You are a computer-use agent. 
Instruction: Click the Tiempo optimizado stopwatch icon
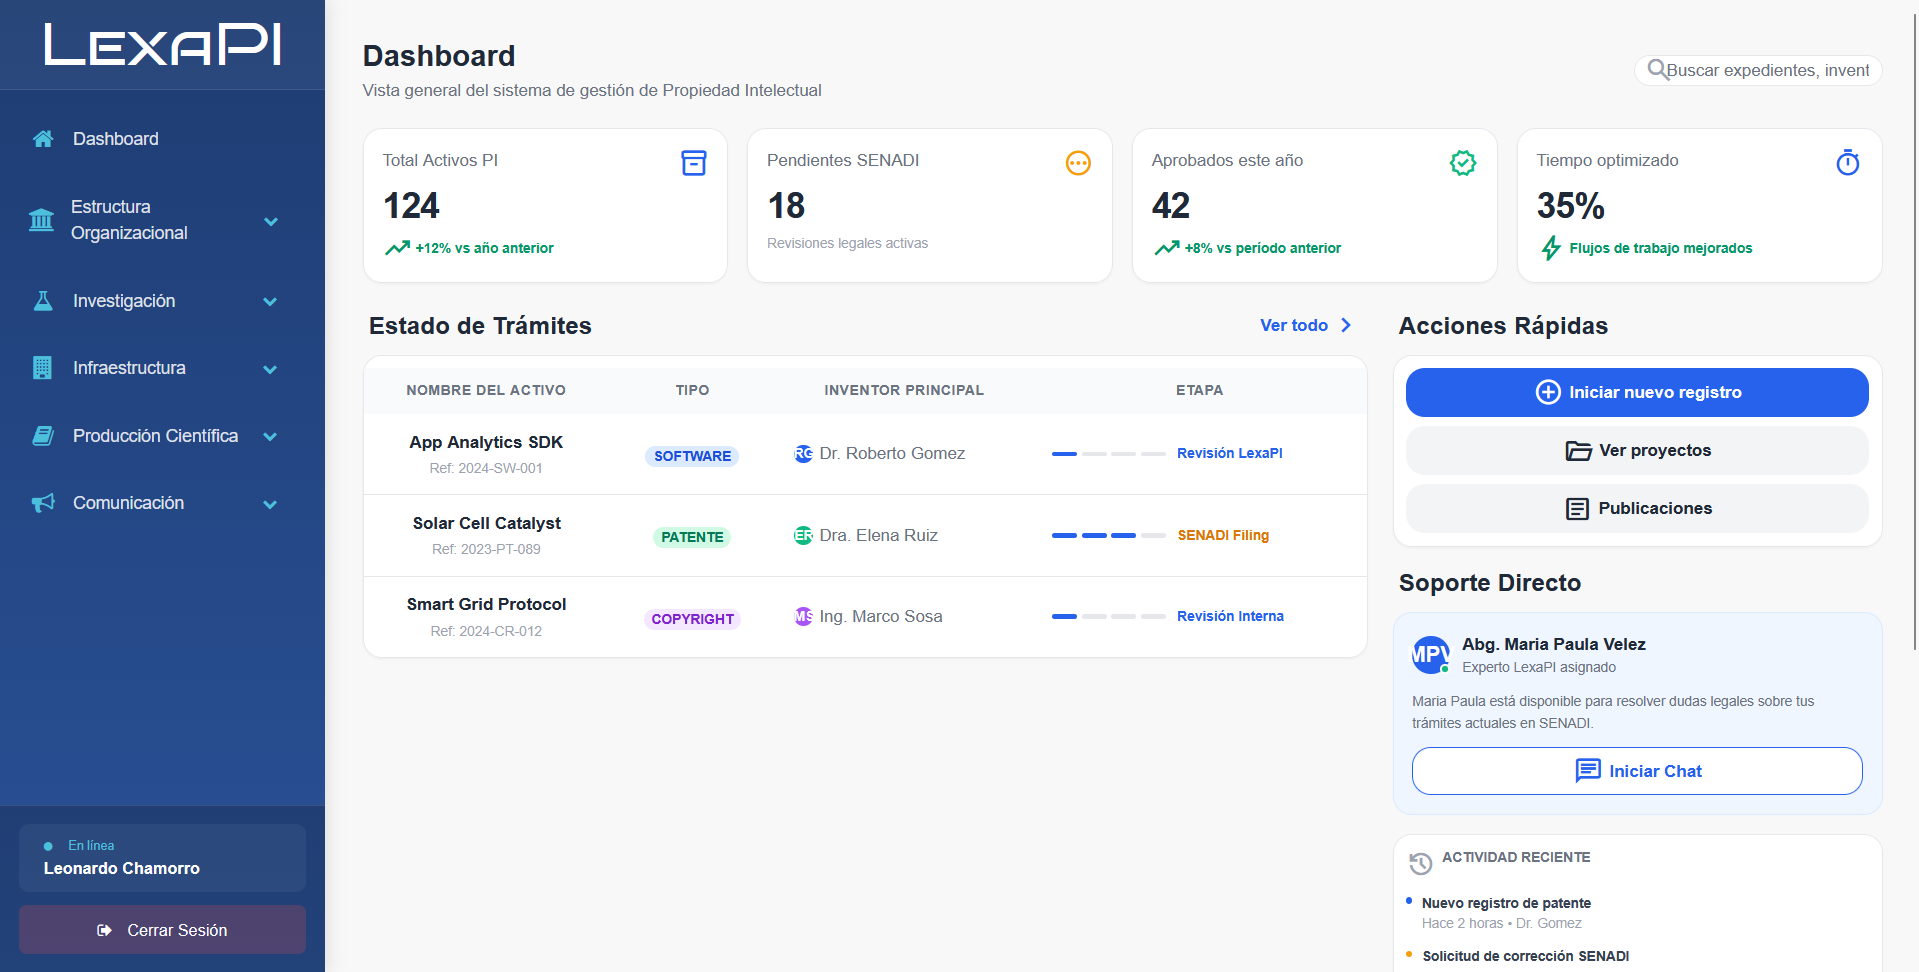[1847, 162]
